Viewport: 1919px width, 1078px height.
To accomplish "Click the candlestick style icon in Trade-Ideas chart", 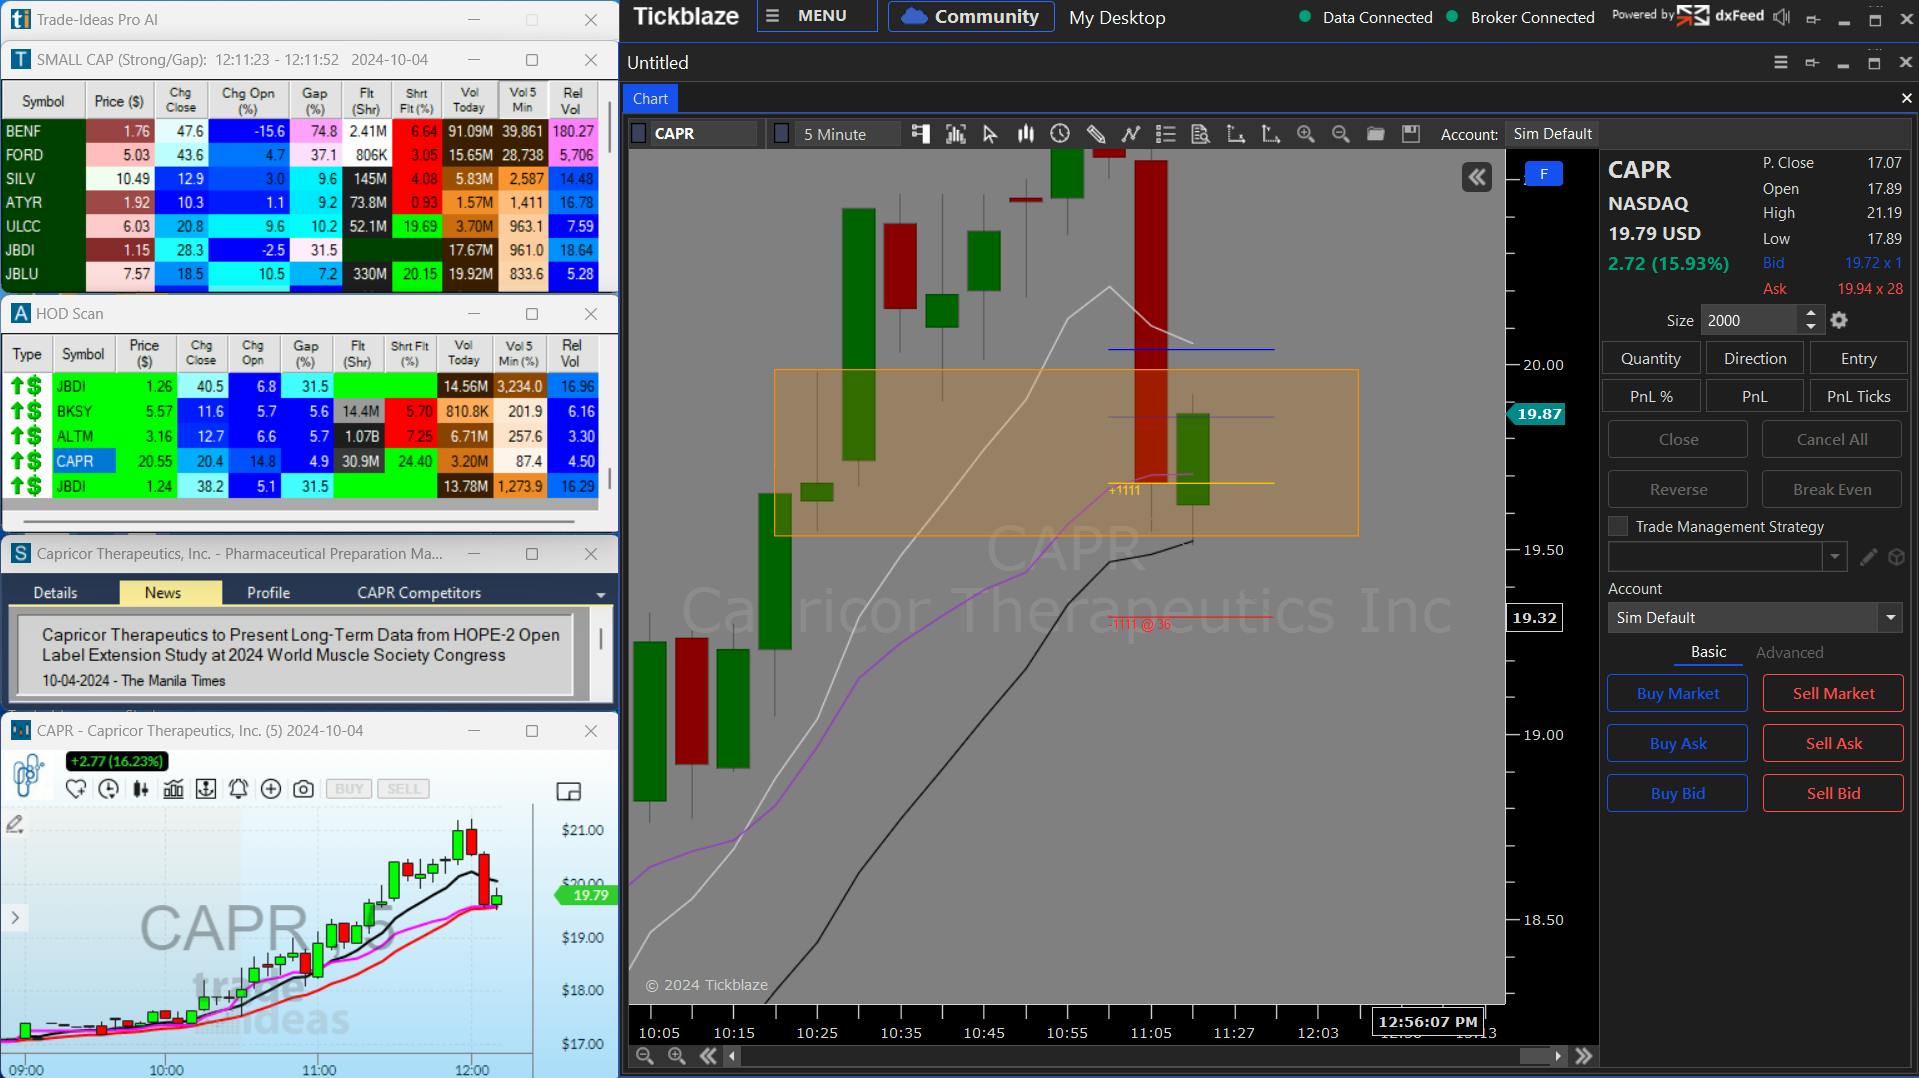I will [x=141, y=789].
